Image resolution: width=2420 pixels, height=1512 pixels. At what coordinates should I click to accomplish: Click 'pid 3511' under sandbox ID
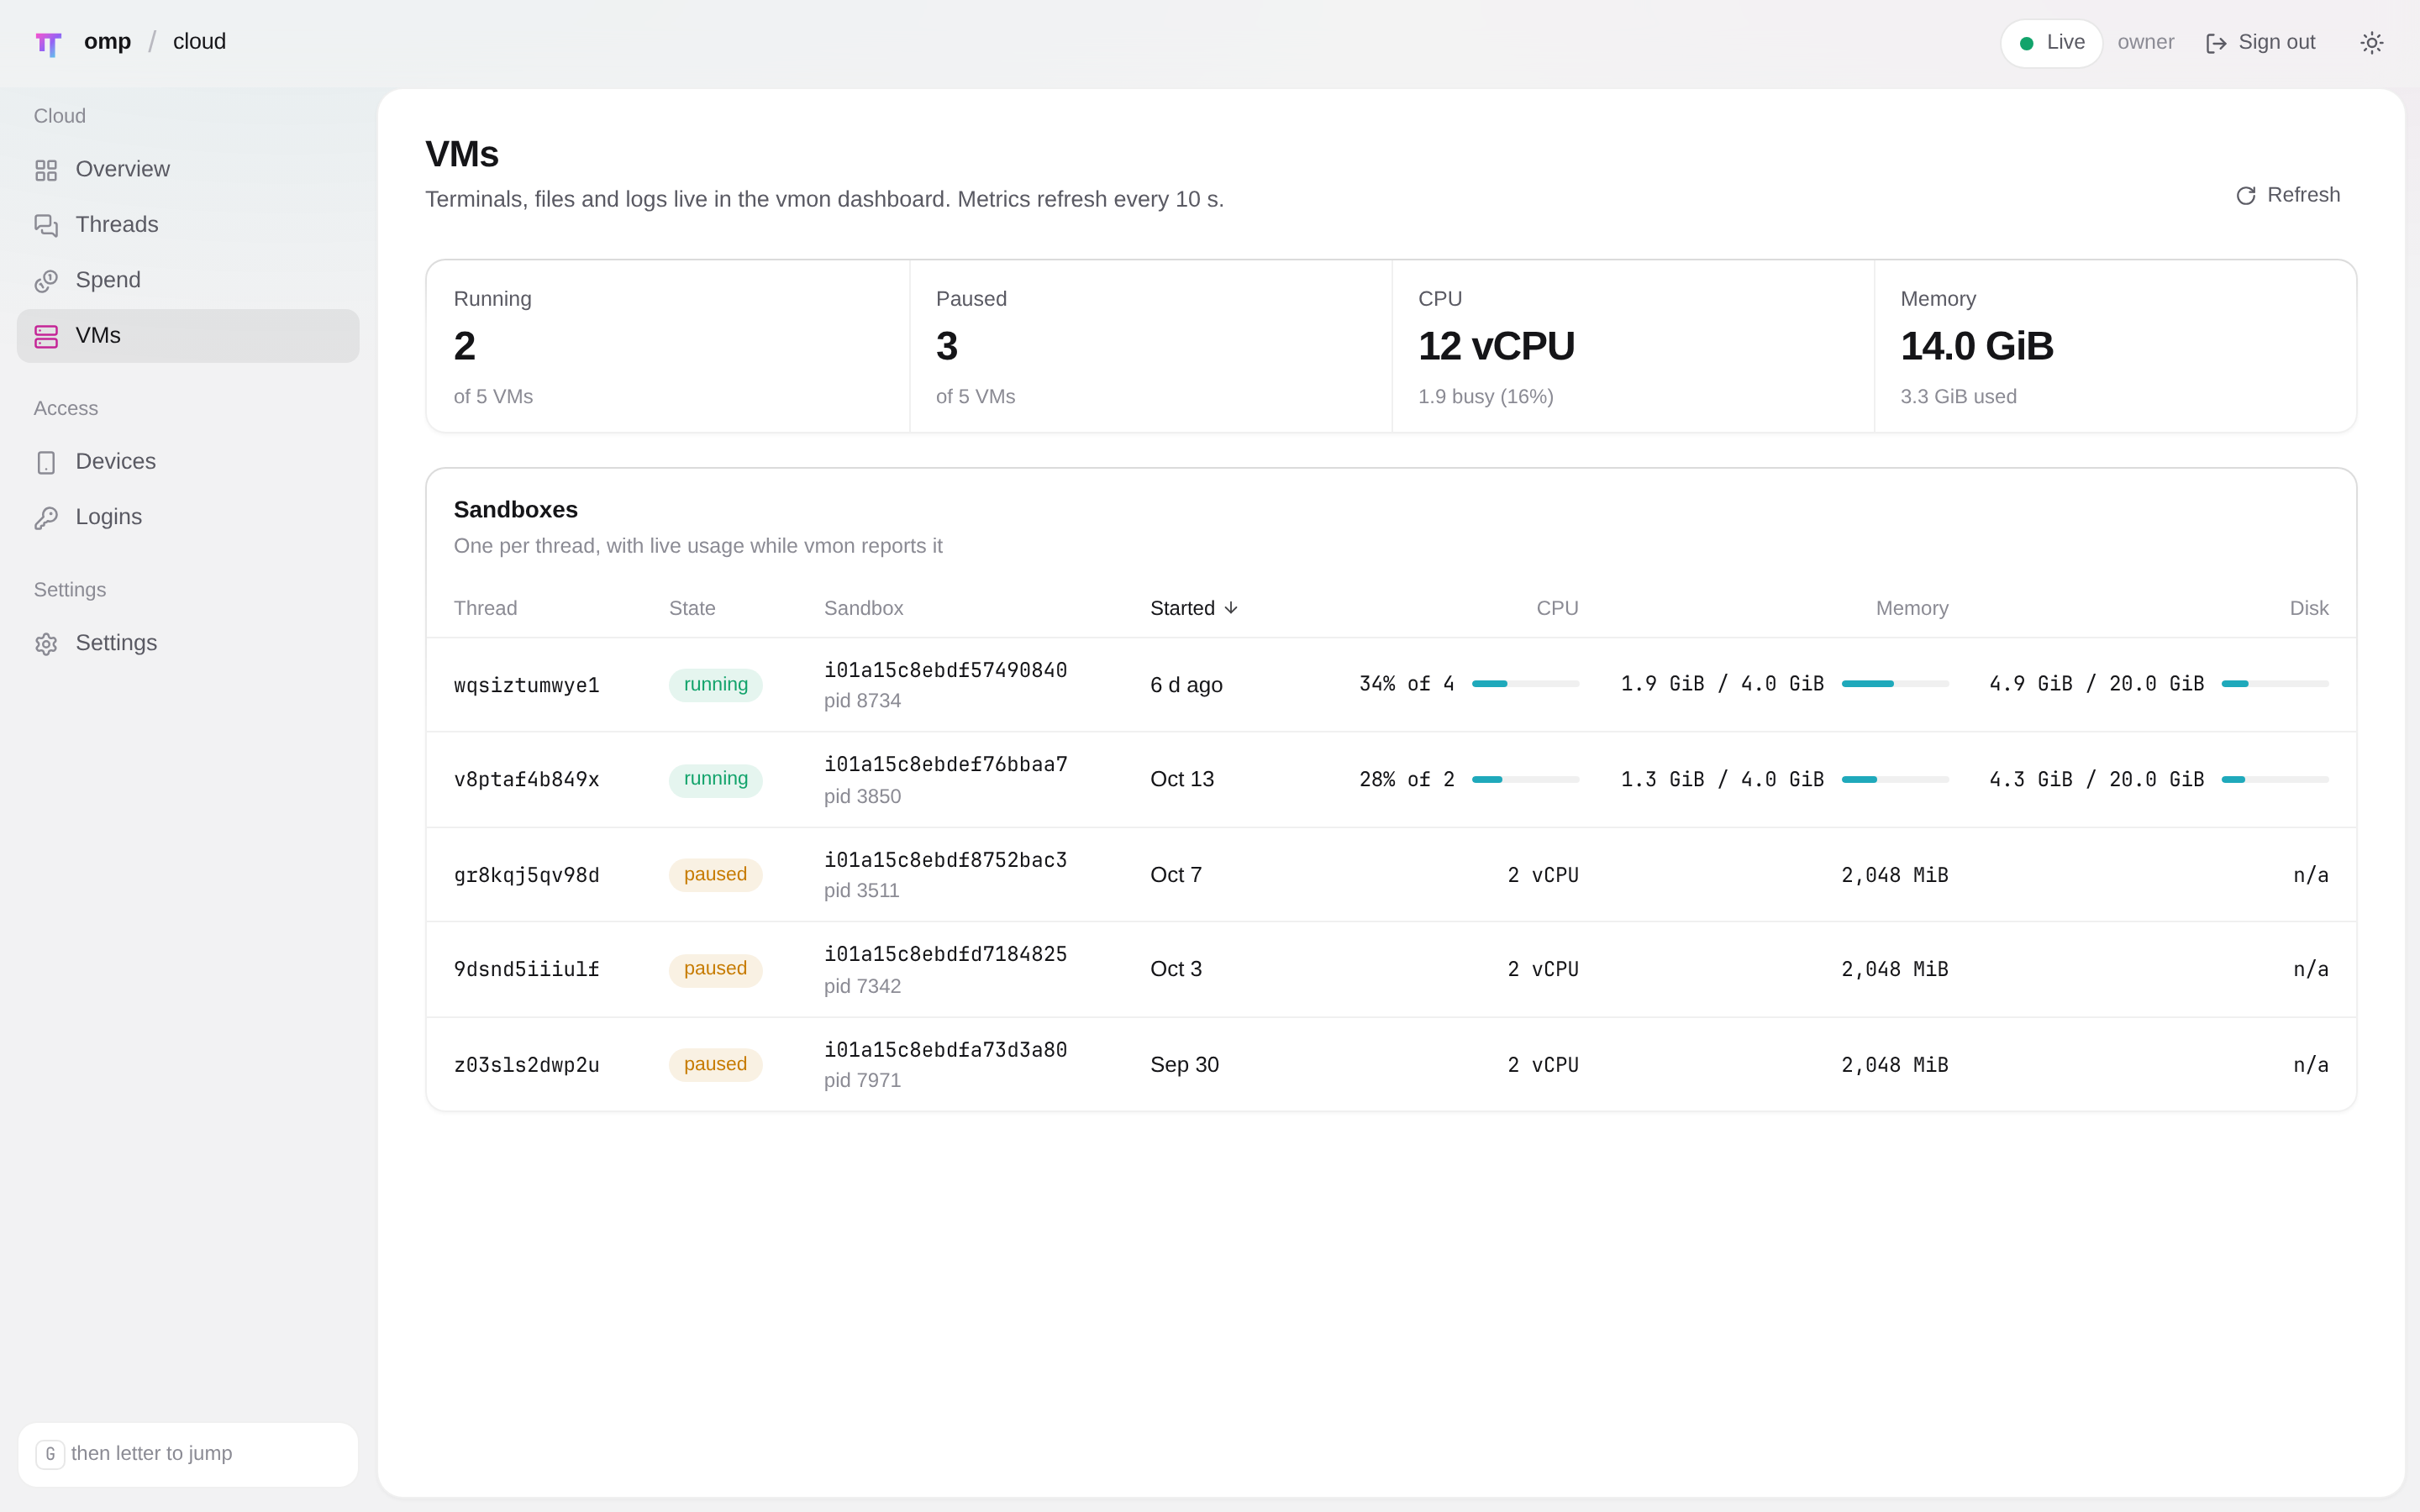point(861,890)
